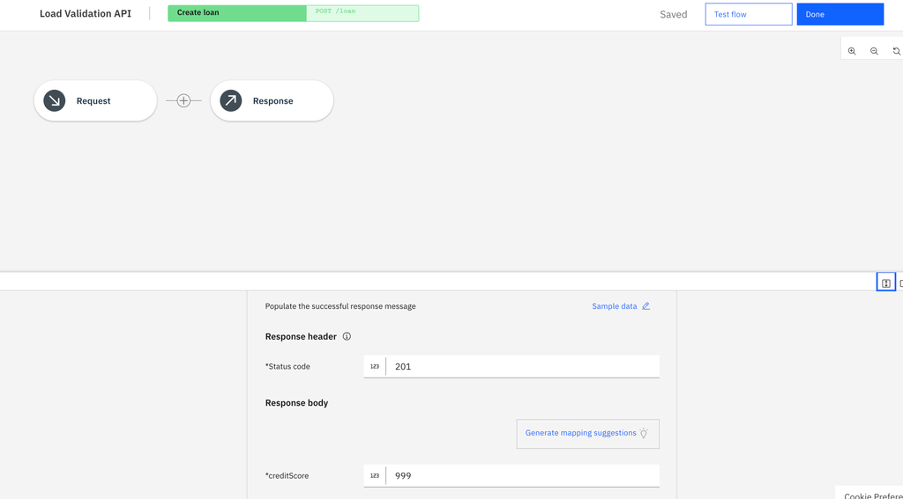
Task: Click the lightbulb icon for mapping suggestions
Action: click(644, 433)
